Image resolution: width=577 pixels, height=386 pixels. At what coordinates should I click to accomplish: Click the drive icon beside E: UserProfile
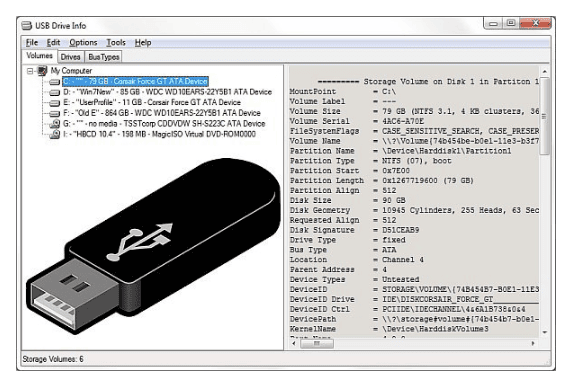pos(54,103)
